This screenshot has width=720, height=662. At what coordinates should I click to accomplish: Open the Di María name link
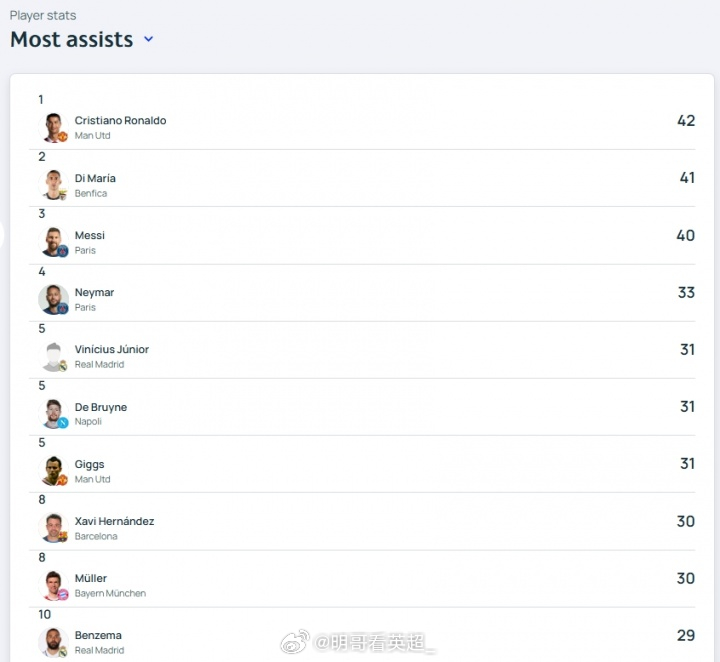click(x=95, y=178)
